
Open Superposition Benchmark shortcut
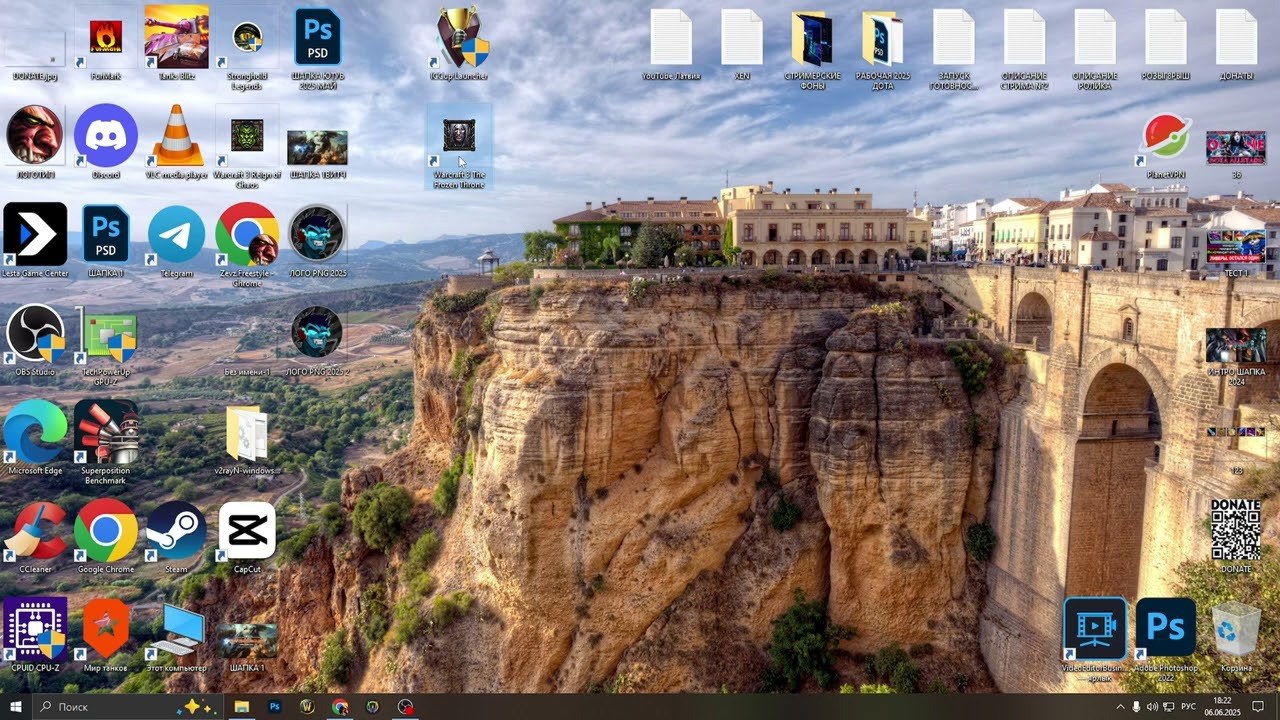click(105, 443)
